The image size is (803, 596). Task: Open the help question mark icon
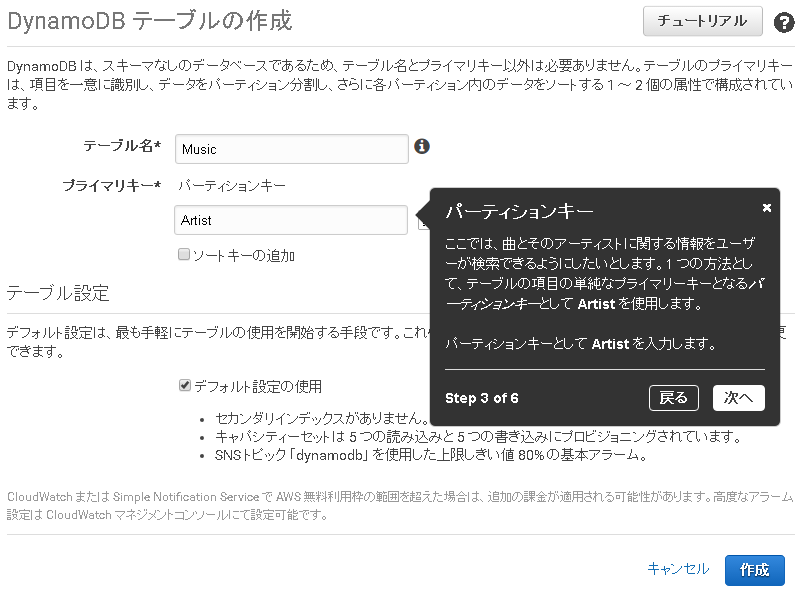[784, 22]
